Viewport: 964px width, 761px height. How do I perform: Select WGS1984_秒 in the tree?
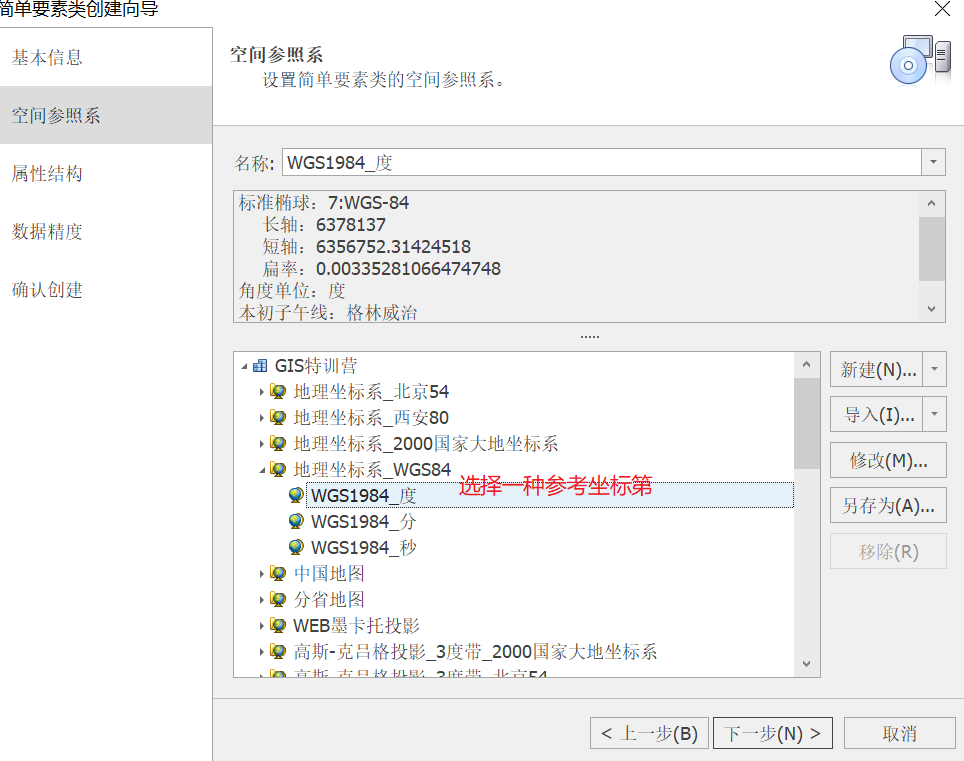(363, 547)
